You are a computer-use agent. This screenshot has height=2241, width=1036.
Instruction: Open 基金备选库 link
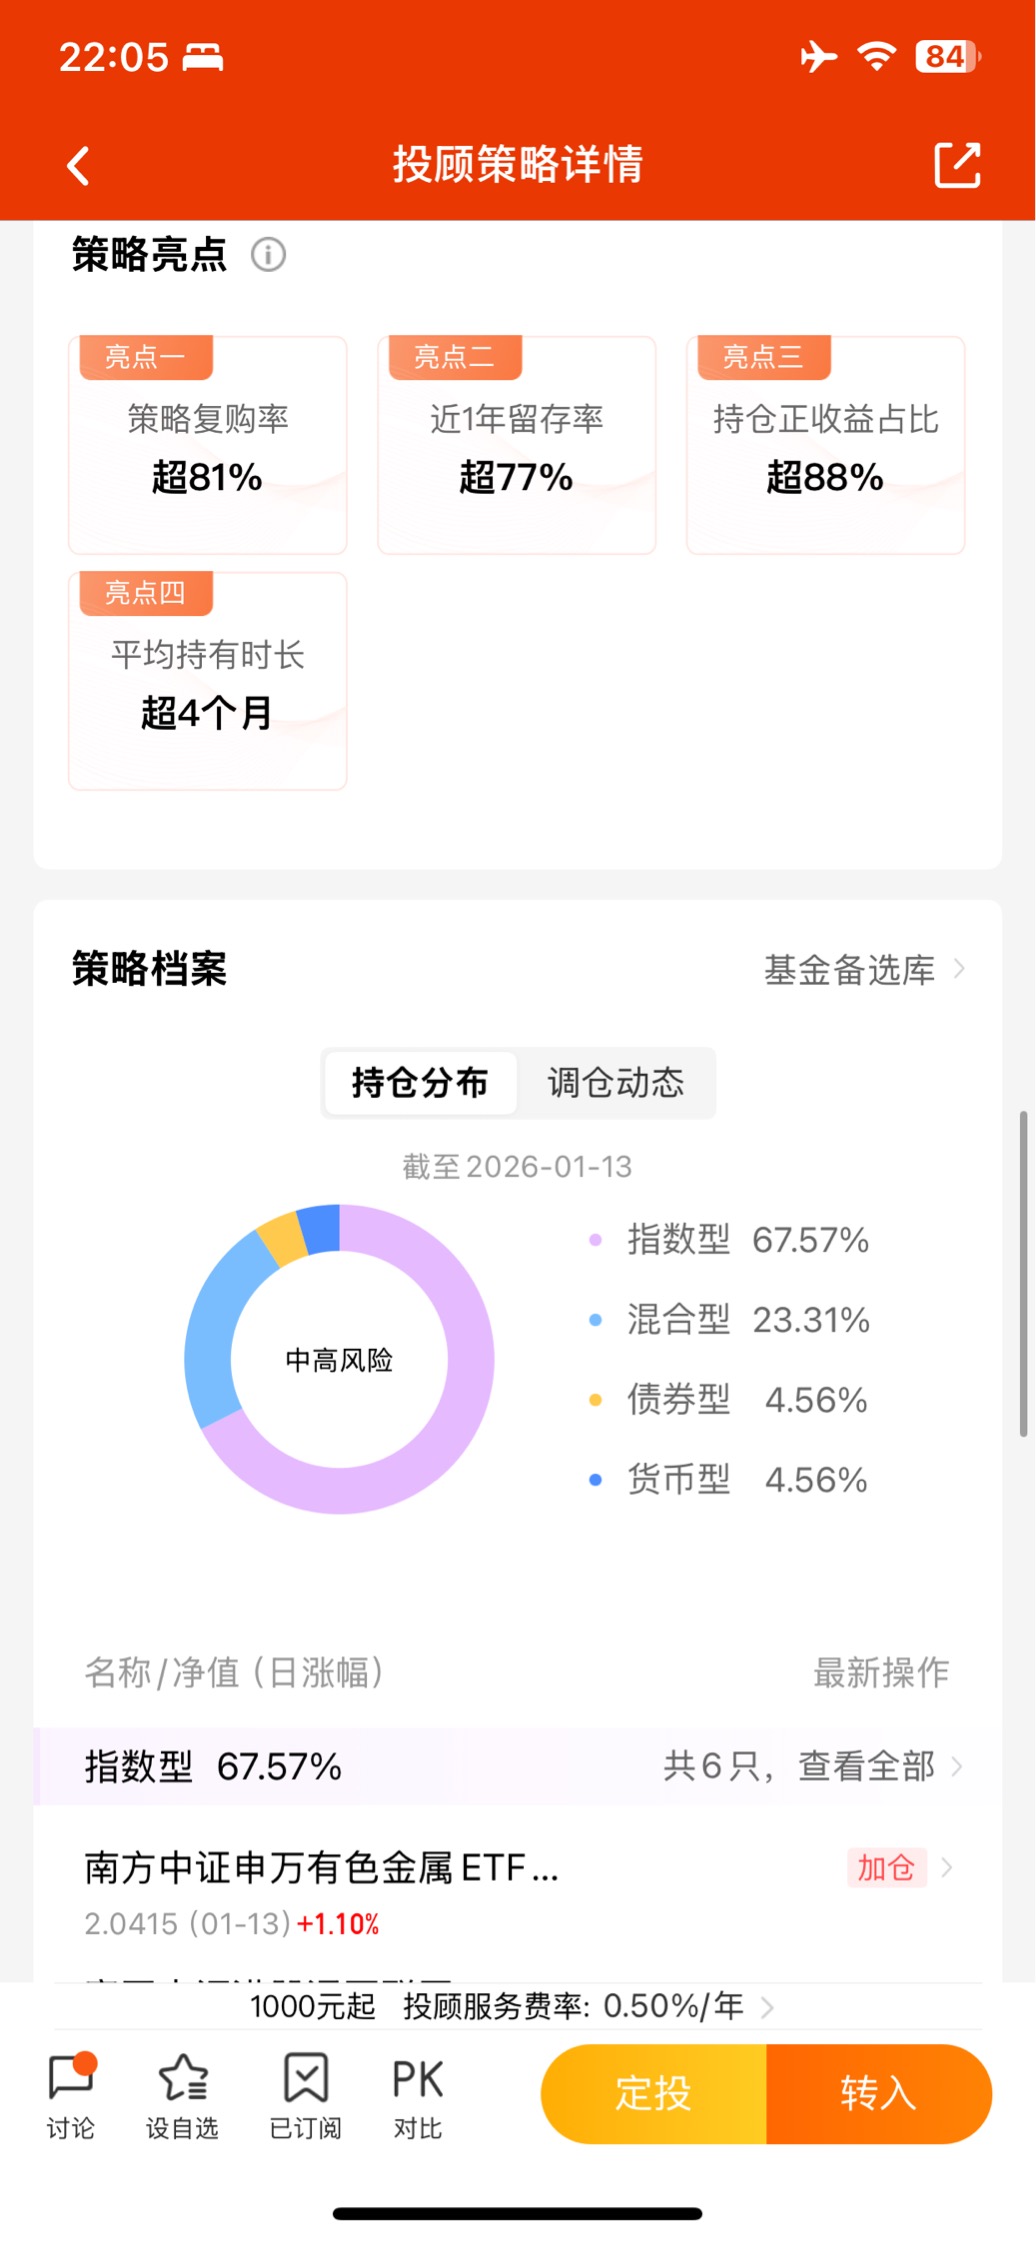coord(863,969)
